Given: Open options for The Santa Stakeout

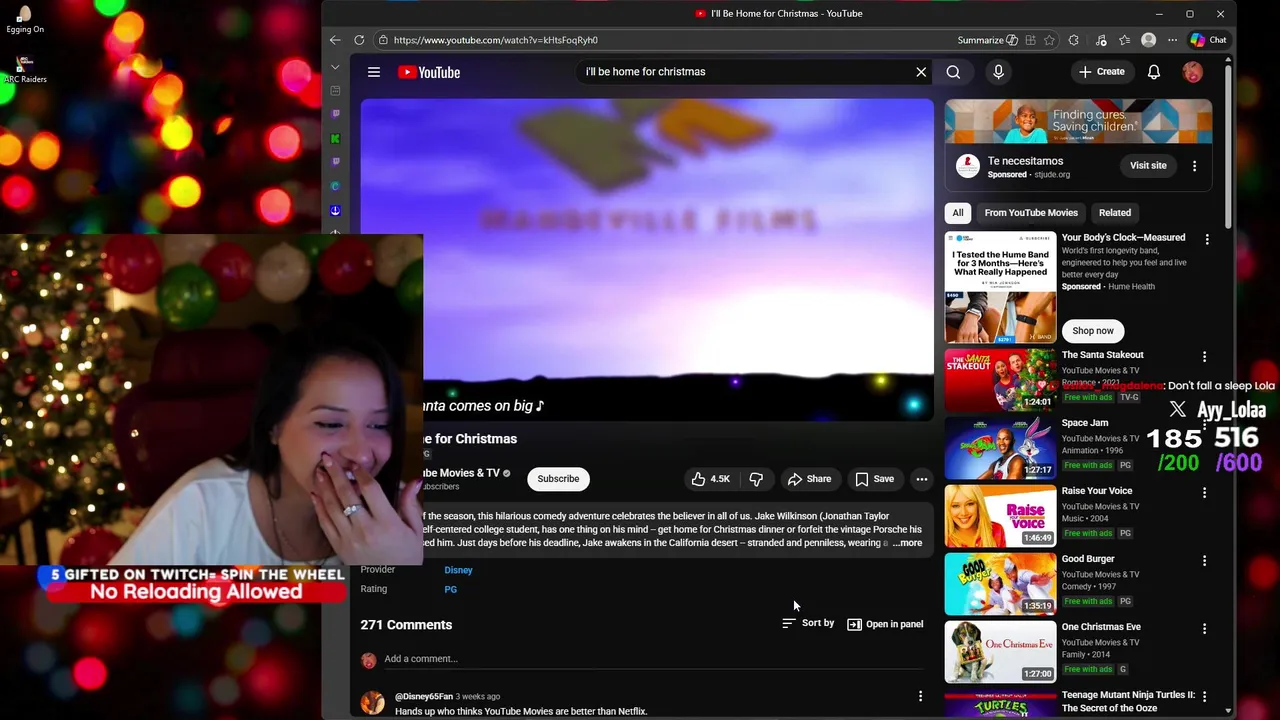Looking at the screenshot, I should click(1204, 357).
